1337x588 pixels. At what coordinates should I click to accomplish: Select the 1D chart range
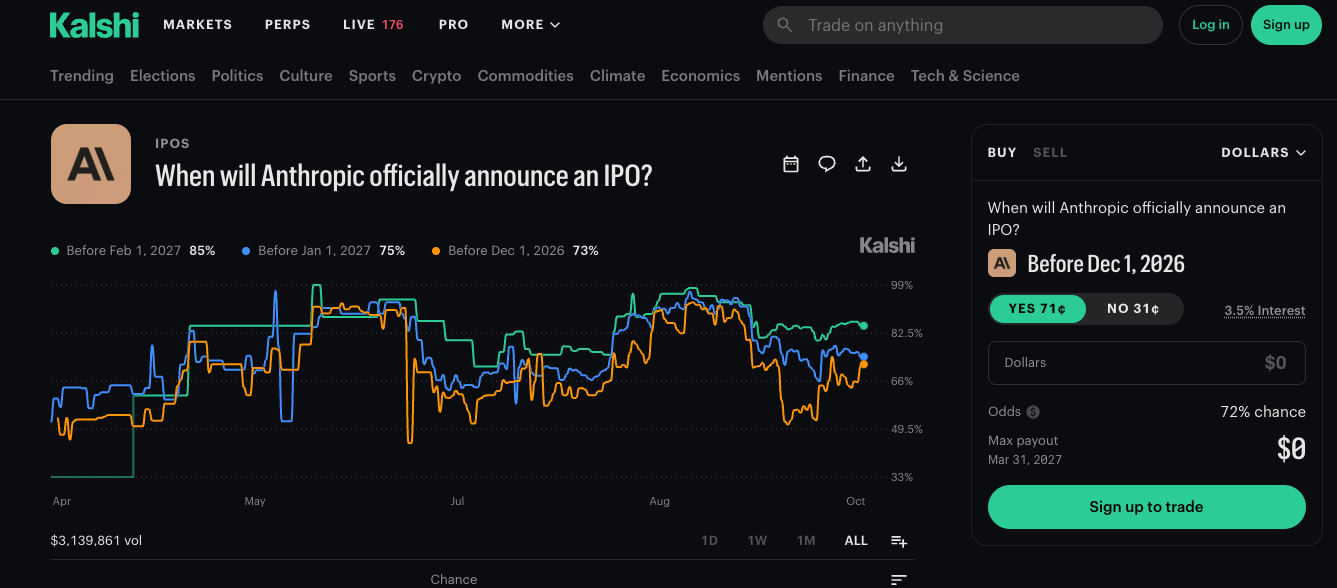709,541
